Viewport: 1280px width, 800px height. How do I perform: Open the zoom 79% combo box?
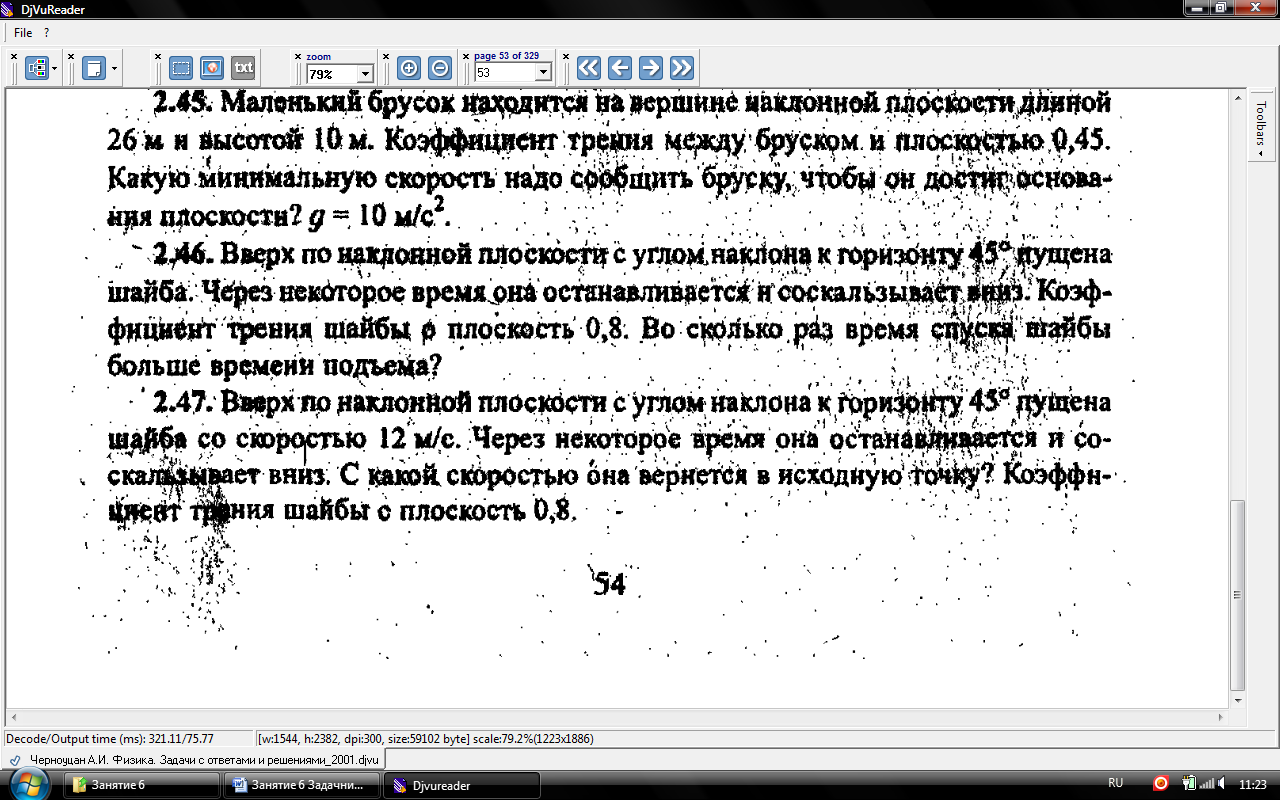point(339,73)
